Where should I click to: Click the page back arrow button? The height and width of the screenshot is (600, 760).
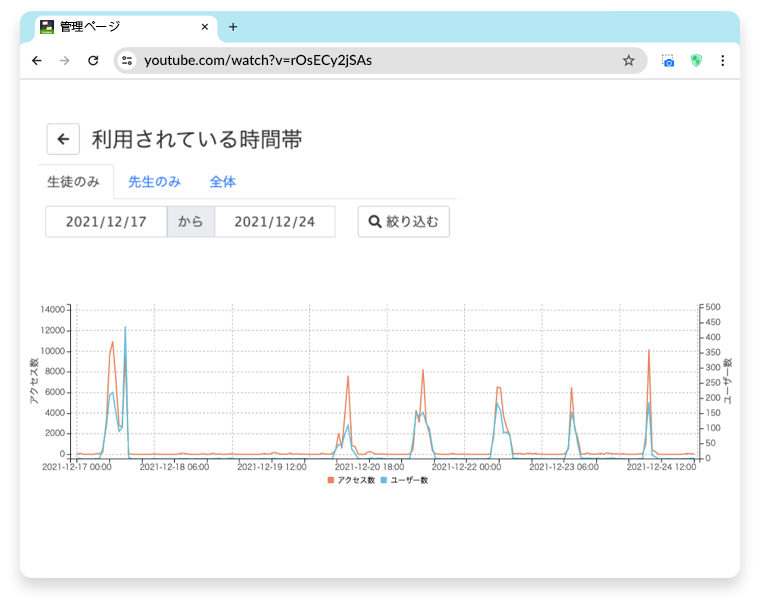coord(63,140)
